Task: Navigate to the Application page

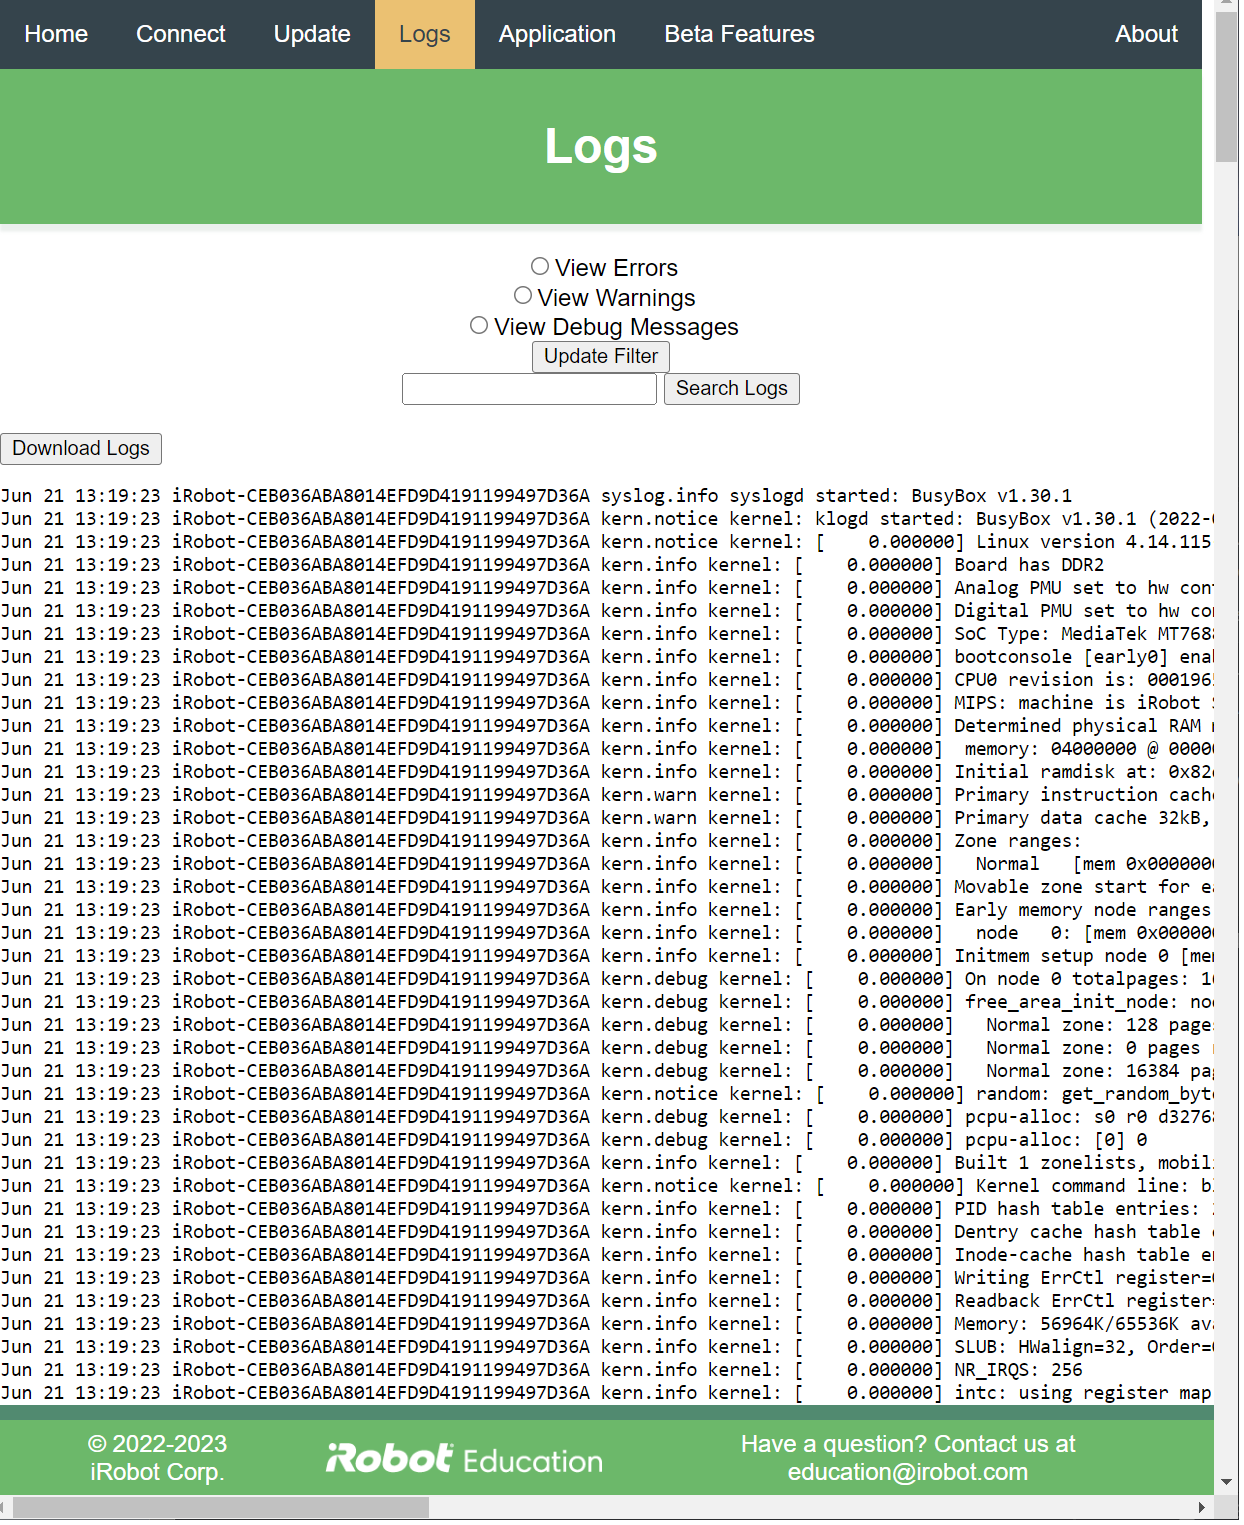Action: coord(557,33)
